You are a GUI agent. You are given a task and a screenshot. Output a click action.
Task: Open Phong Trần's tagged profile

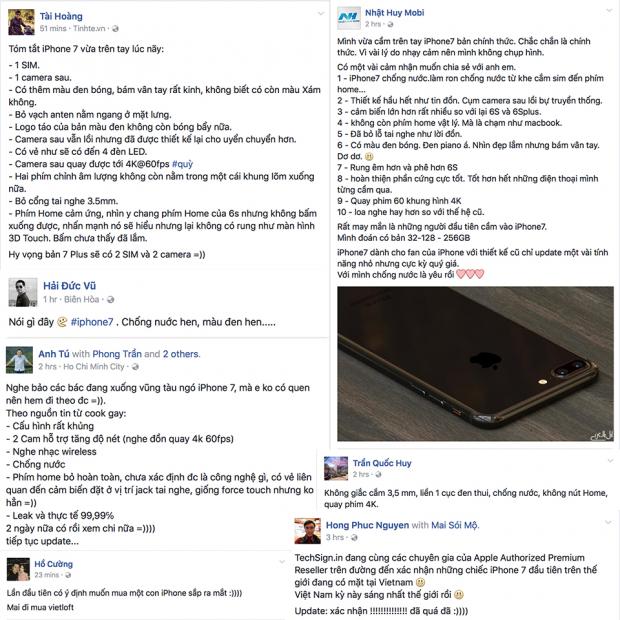point(117,354)
